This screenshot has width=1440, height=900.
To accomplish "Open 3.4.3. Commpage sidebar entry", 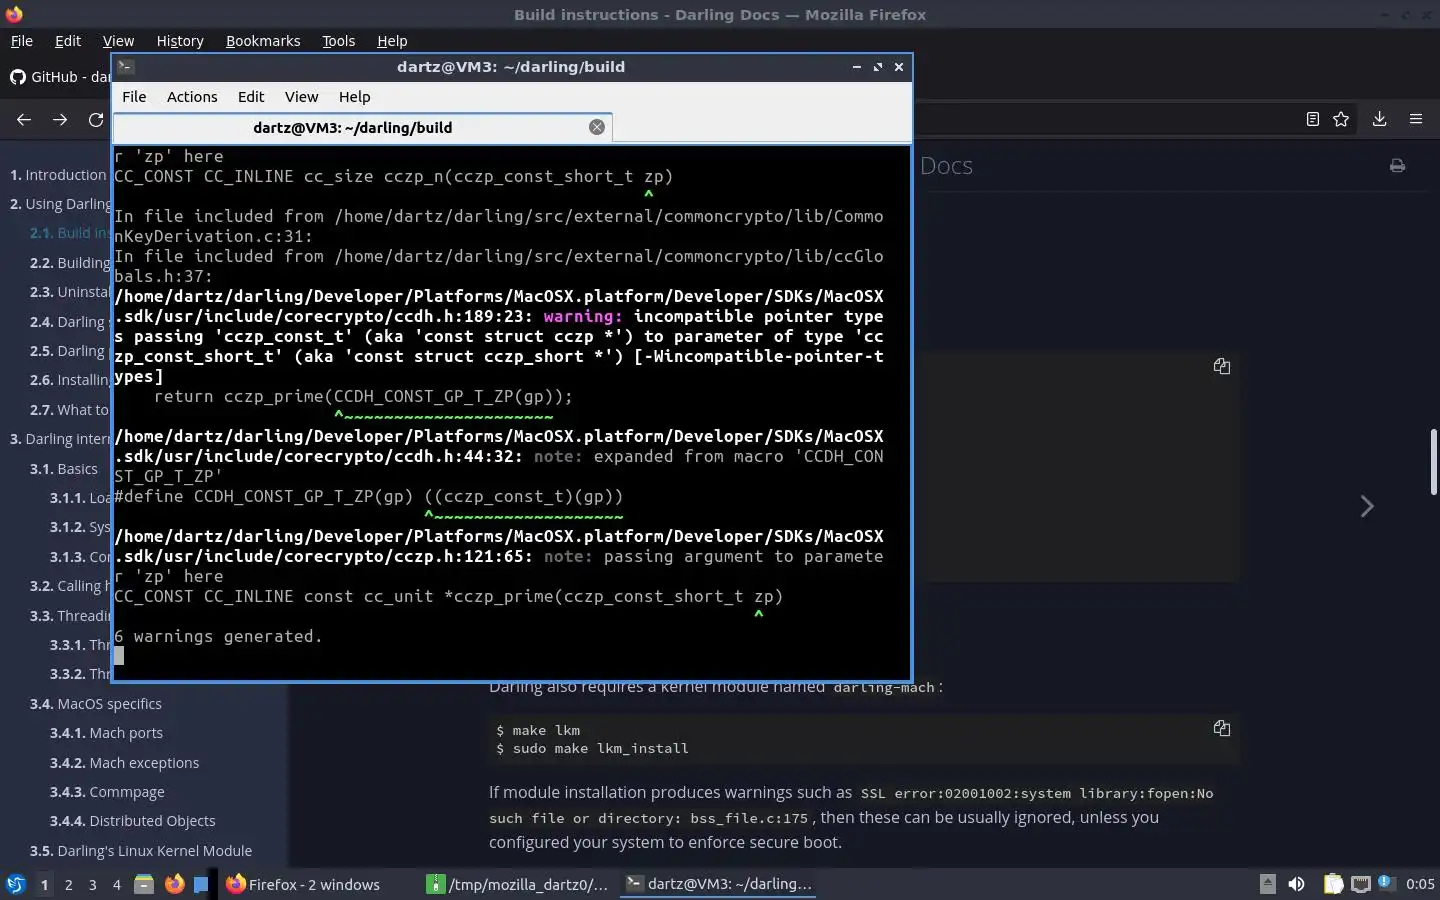I will point(107,792).
